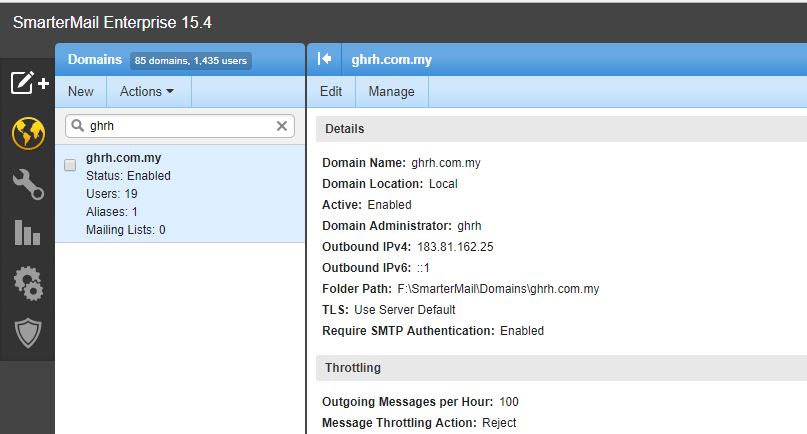The image size is (807, 434).
Task: Expand the Actions dropdown menu
Action: tap(147, 91)
